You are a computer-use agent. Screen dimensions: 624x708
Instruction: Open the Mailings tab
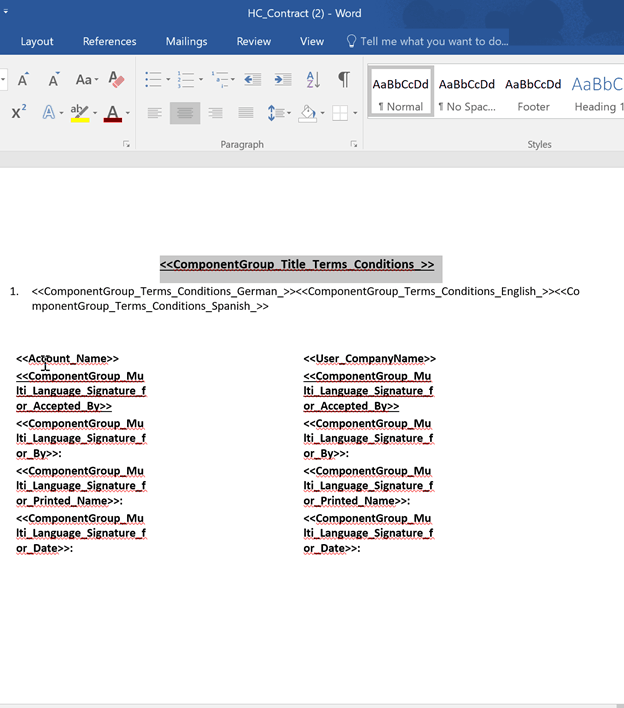coord(186,42)
